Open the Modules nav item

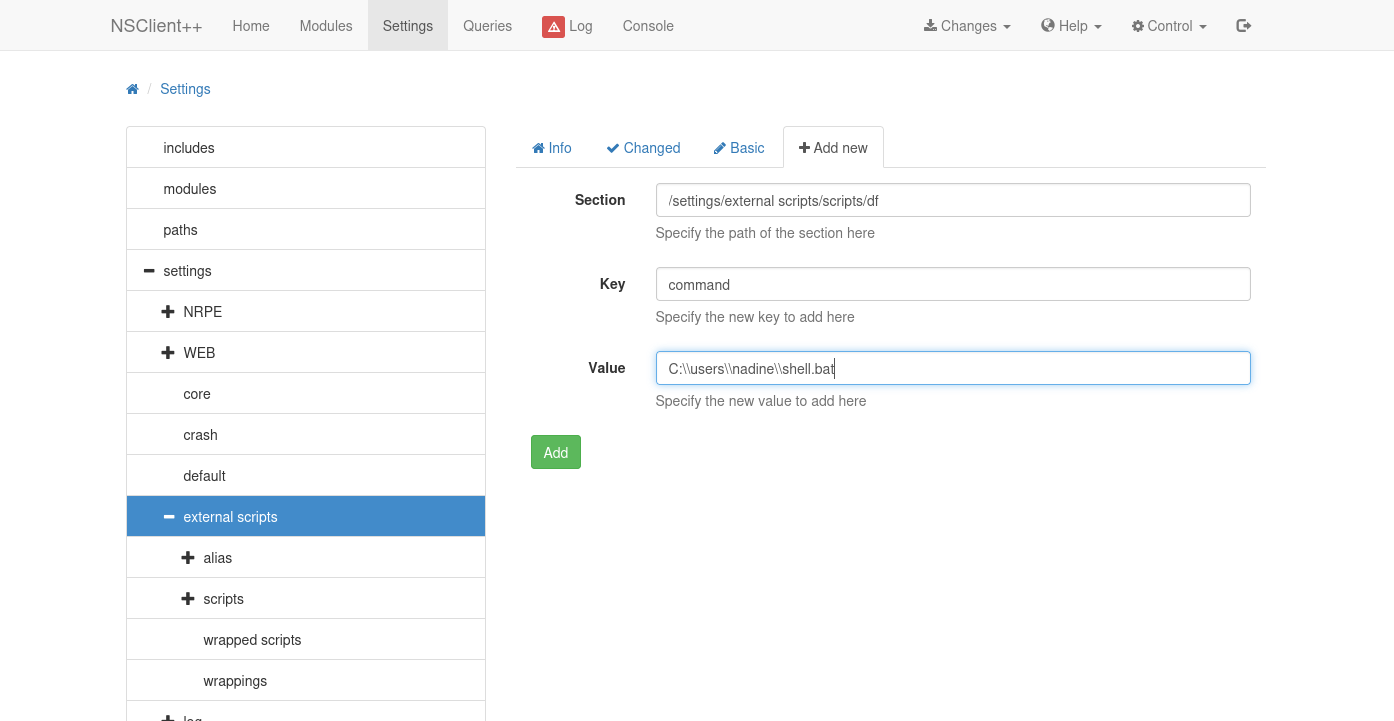[x=326, y=26]
